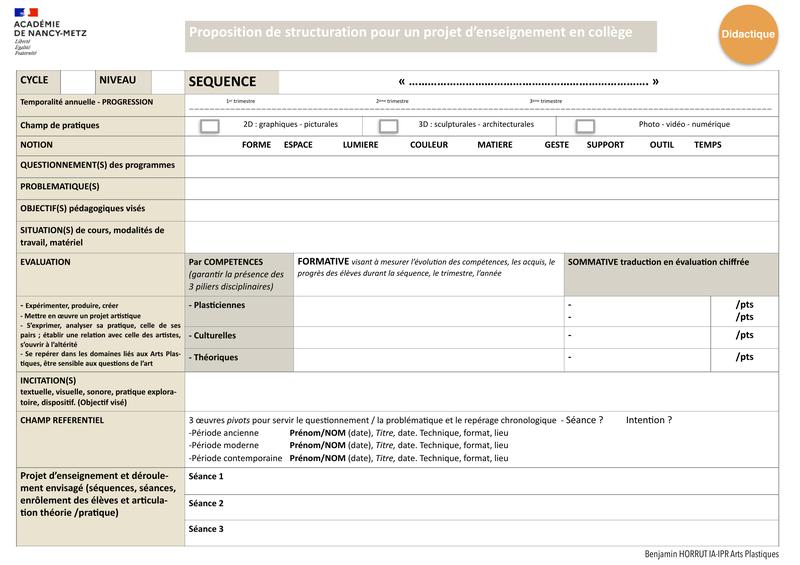Image resolution: width=800 pixels, height=565 pixels.
Task: Click the Plasticiennes formative evaluation cell
Action: pos(428,311)
